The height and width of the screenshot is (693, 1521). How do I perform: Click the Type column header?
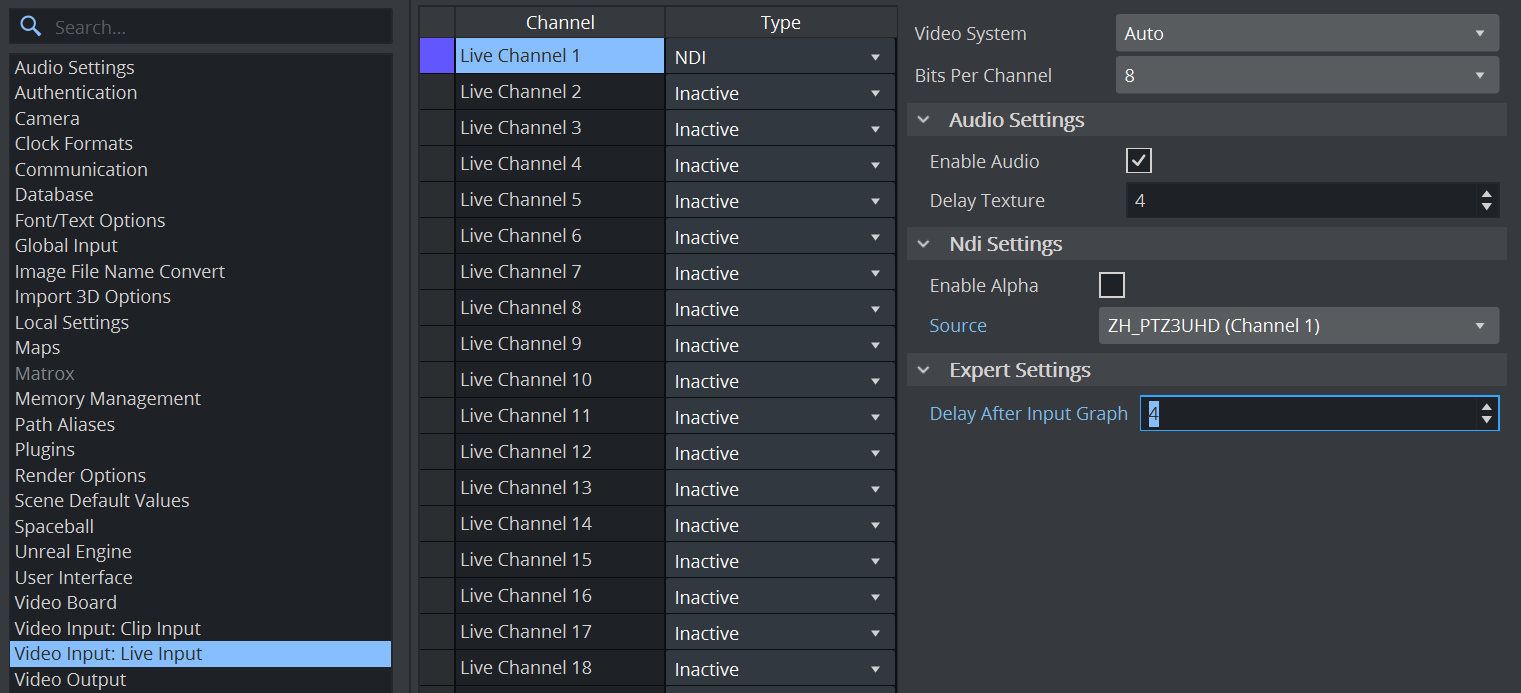click(x=780, y=23)
